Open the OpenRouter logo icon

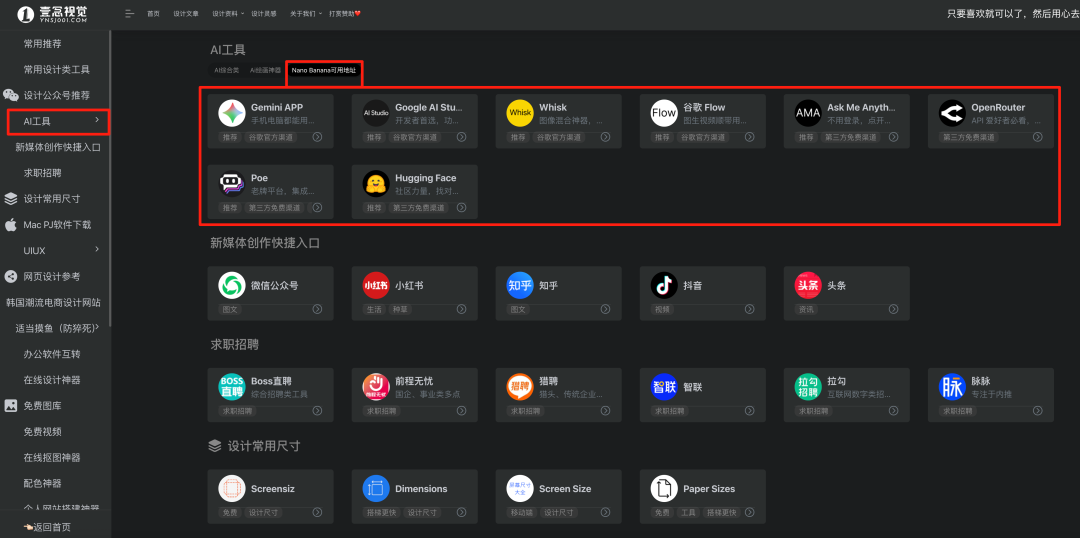click(952, 113)
